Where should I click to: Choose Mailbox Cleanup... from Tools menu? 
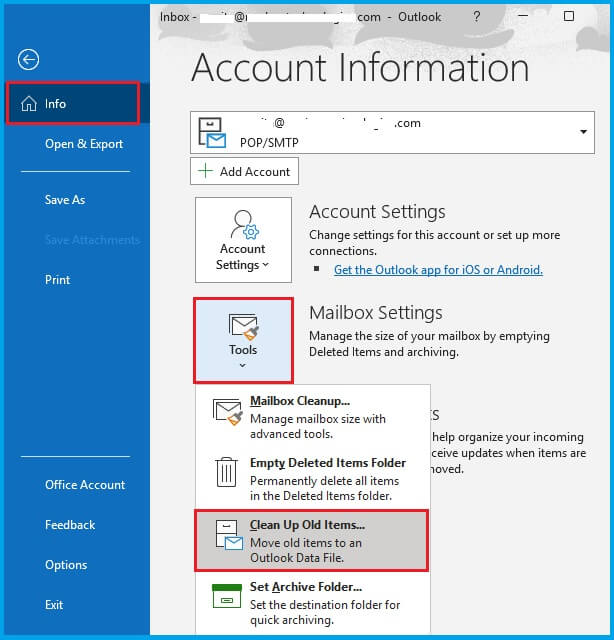(x=313, y=416)
